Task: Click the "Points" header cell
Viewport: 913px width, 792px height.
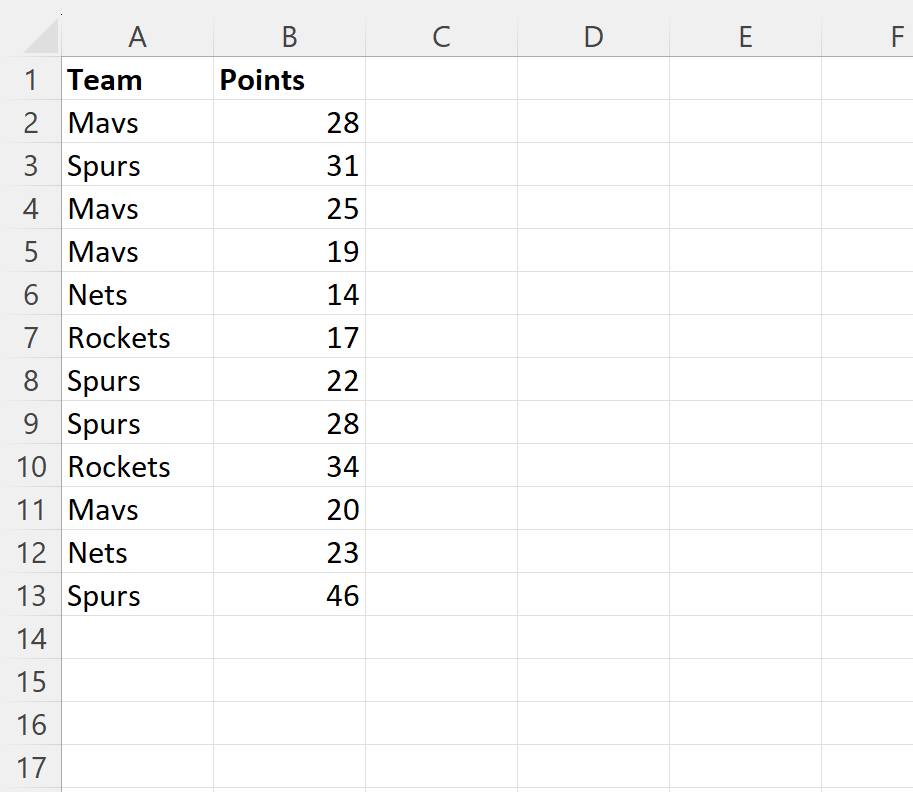Action: point(289,80)
